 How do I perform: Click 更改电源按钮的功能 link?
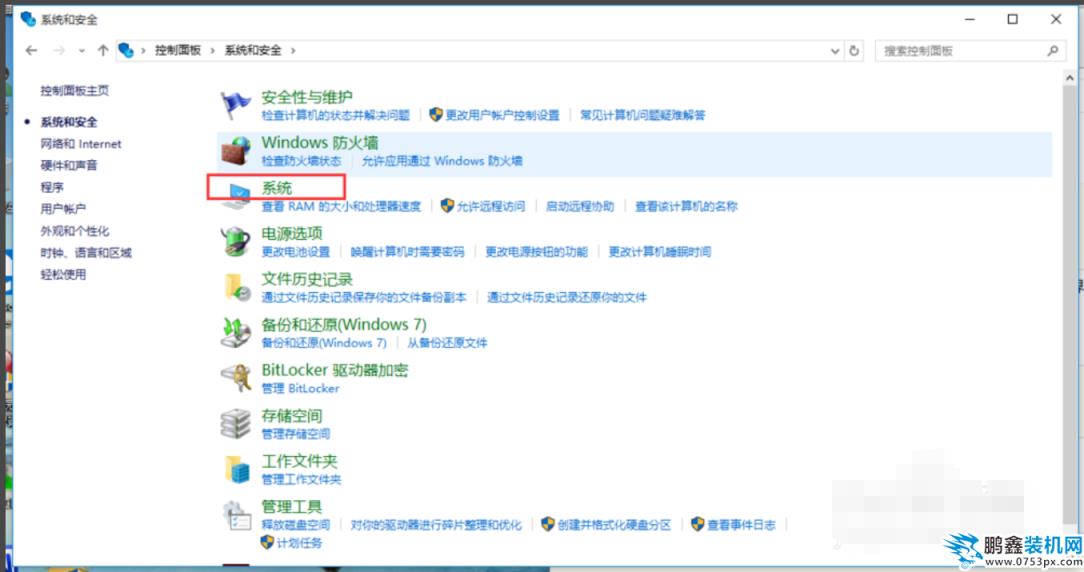pos(536,252)
